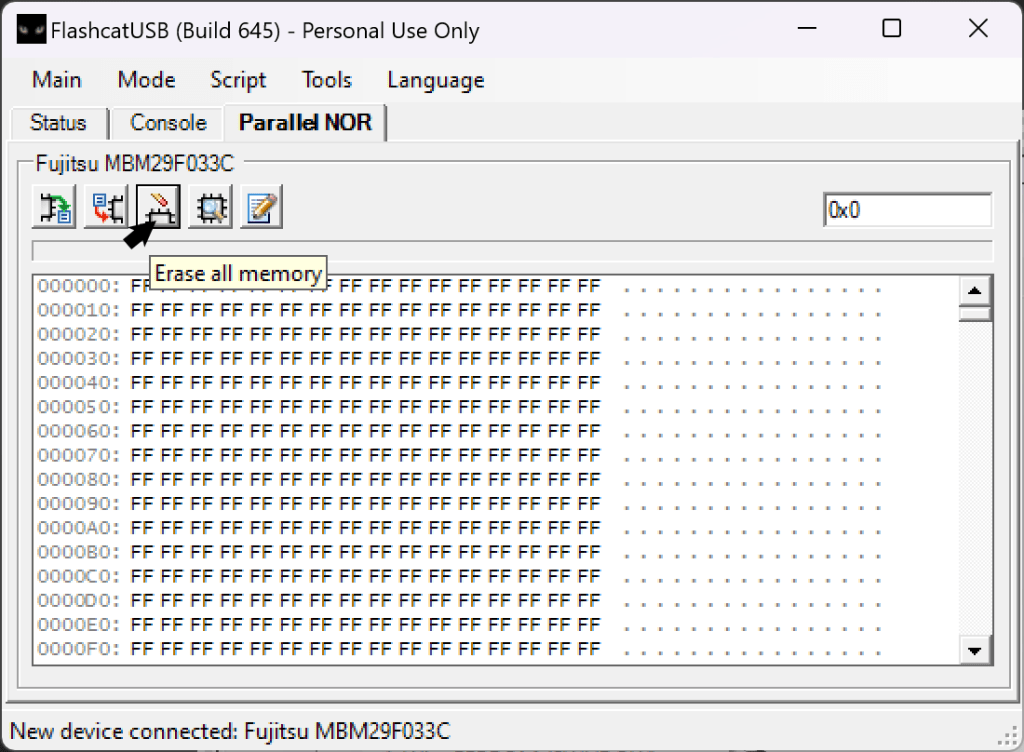This screenshot has width=1024, height=752.
Task: Switch to the Console tab
Action: pyautogui.click(x=168, y=123)
